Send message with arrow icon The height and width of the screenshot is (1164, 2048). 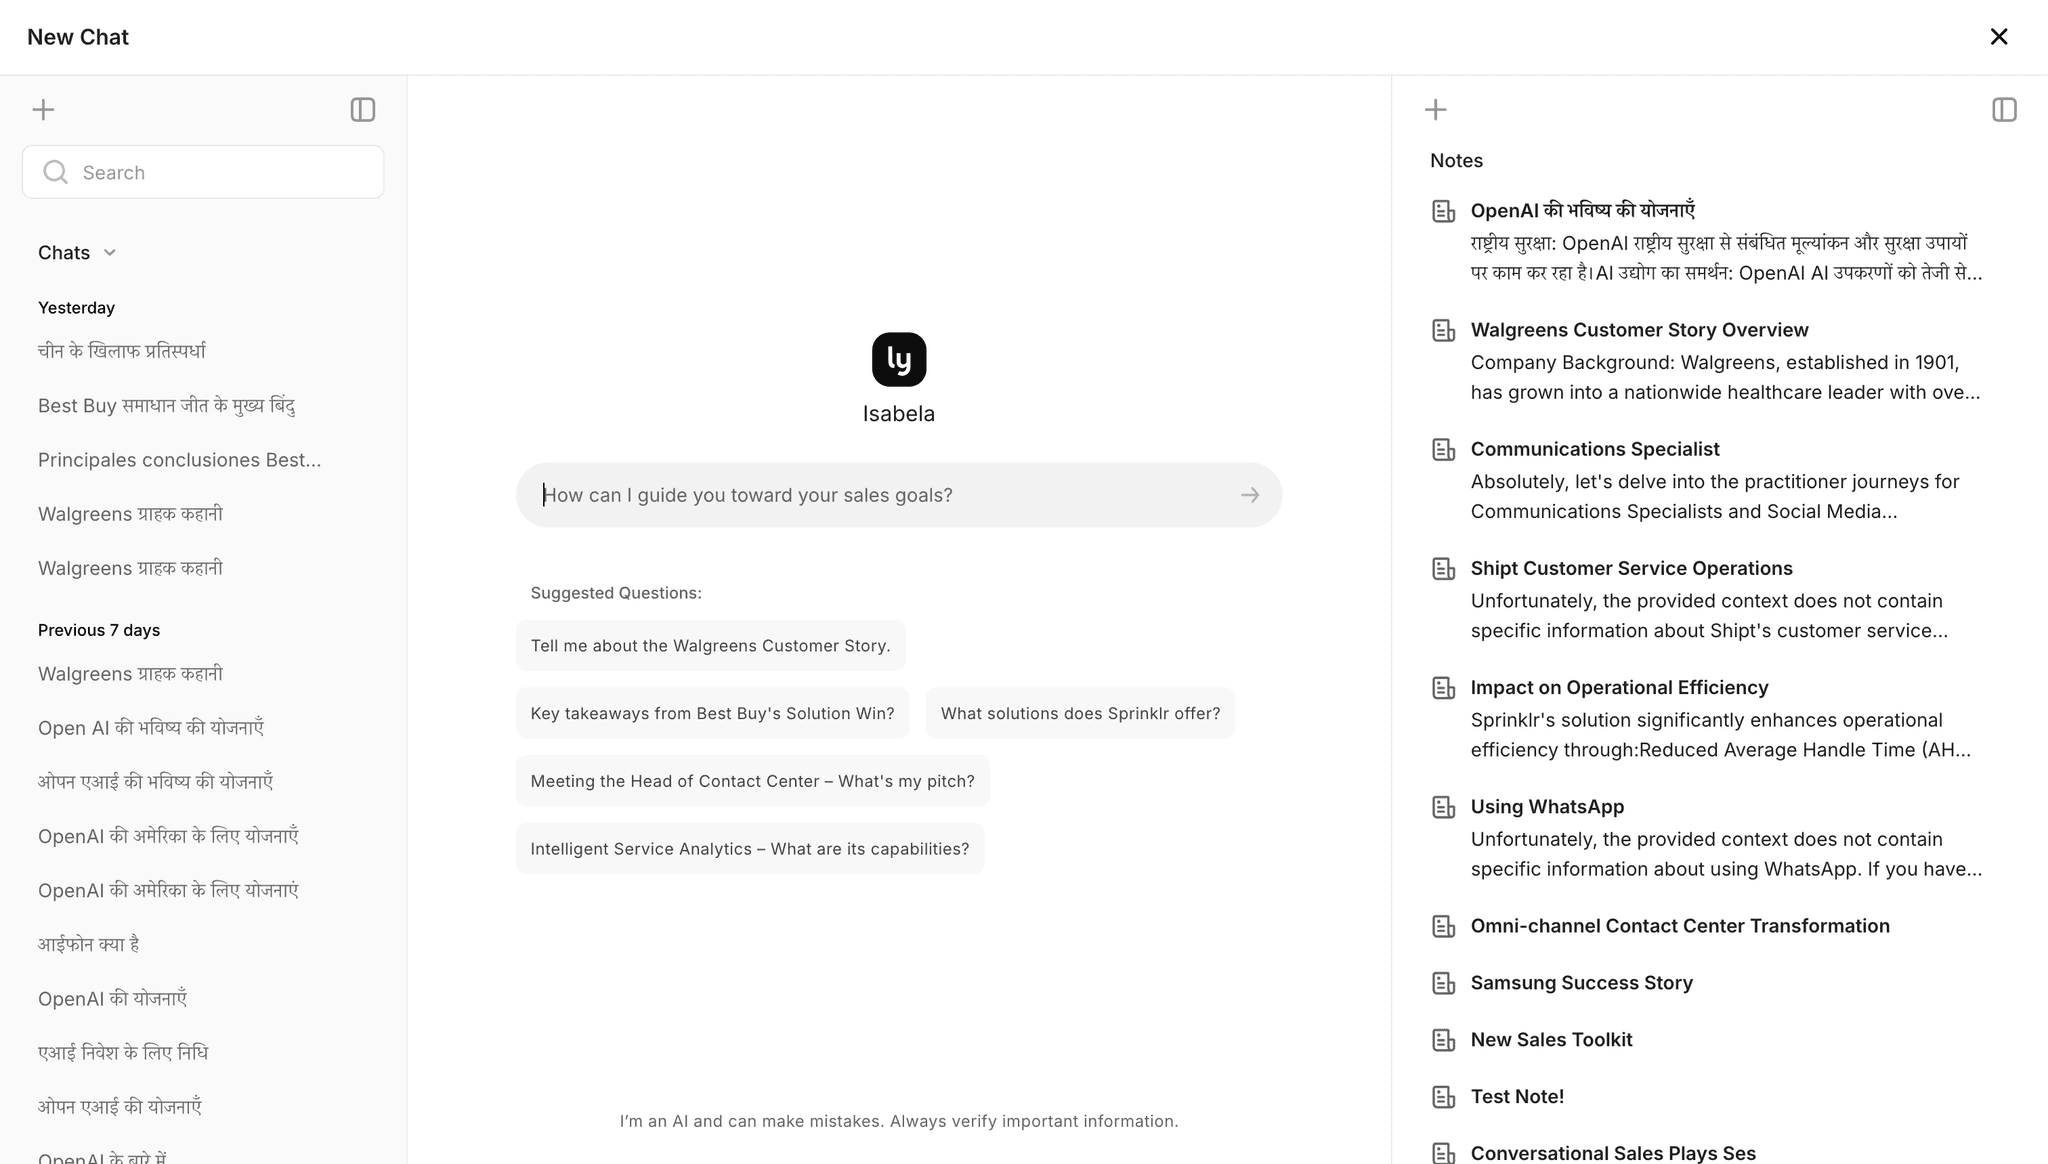[x=1250, y=495]
